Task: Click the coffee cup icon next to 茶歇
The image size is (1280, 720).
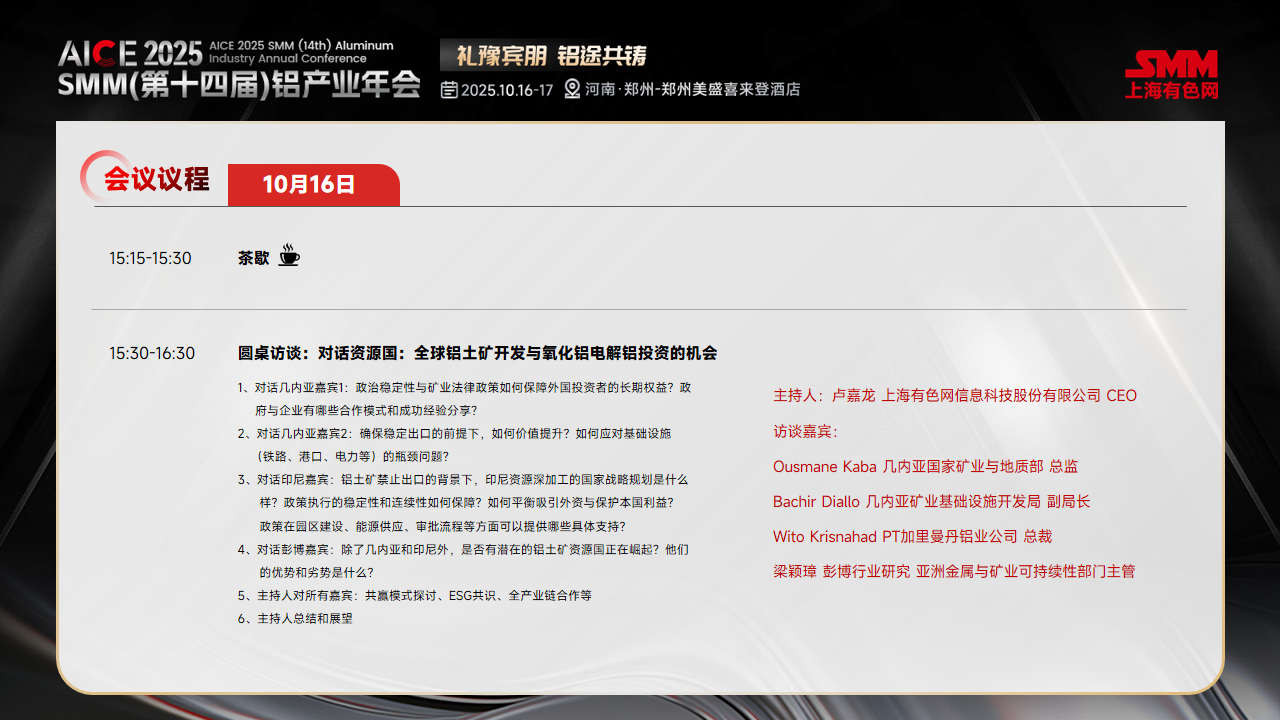Action: pos(289,256)
